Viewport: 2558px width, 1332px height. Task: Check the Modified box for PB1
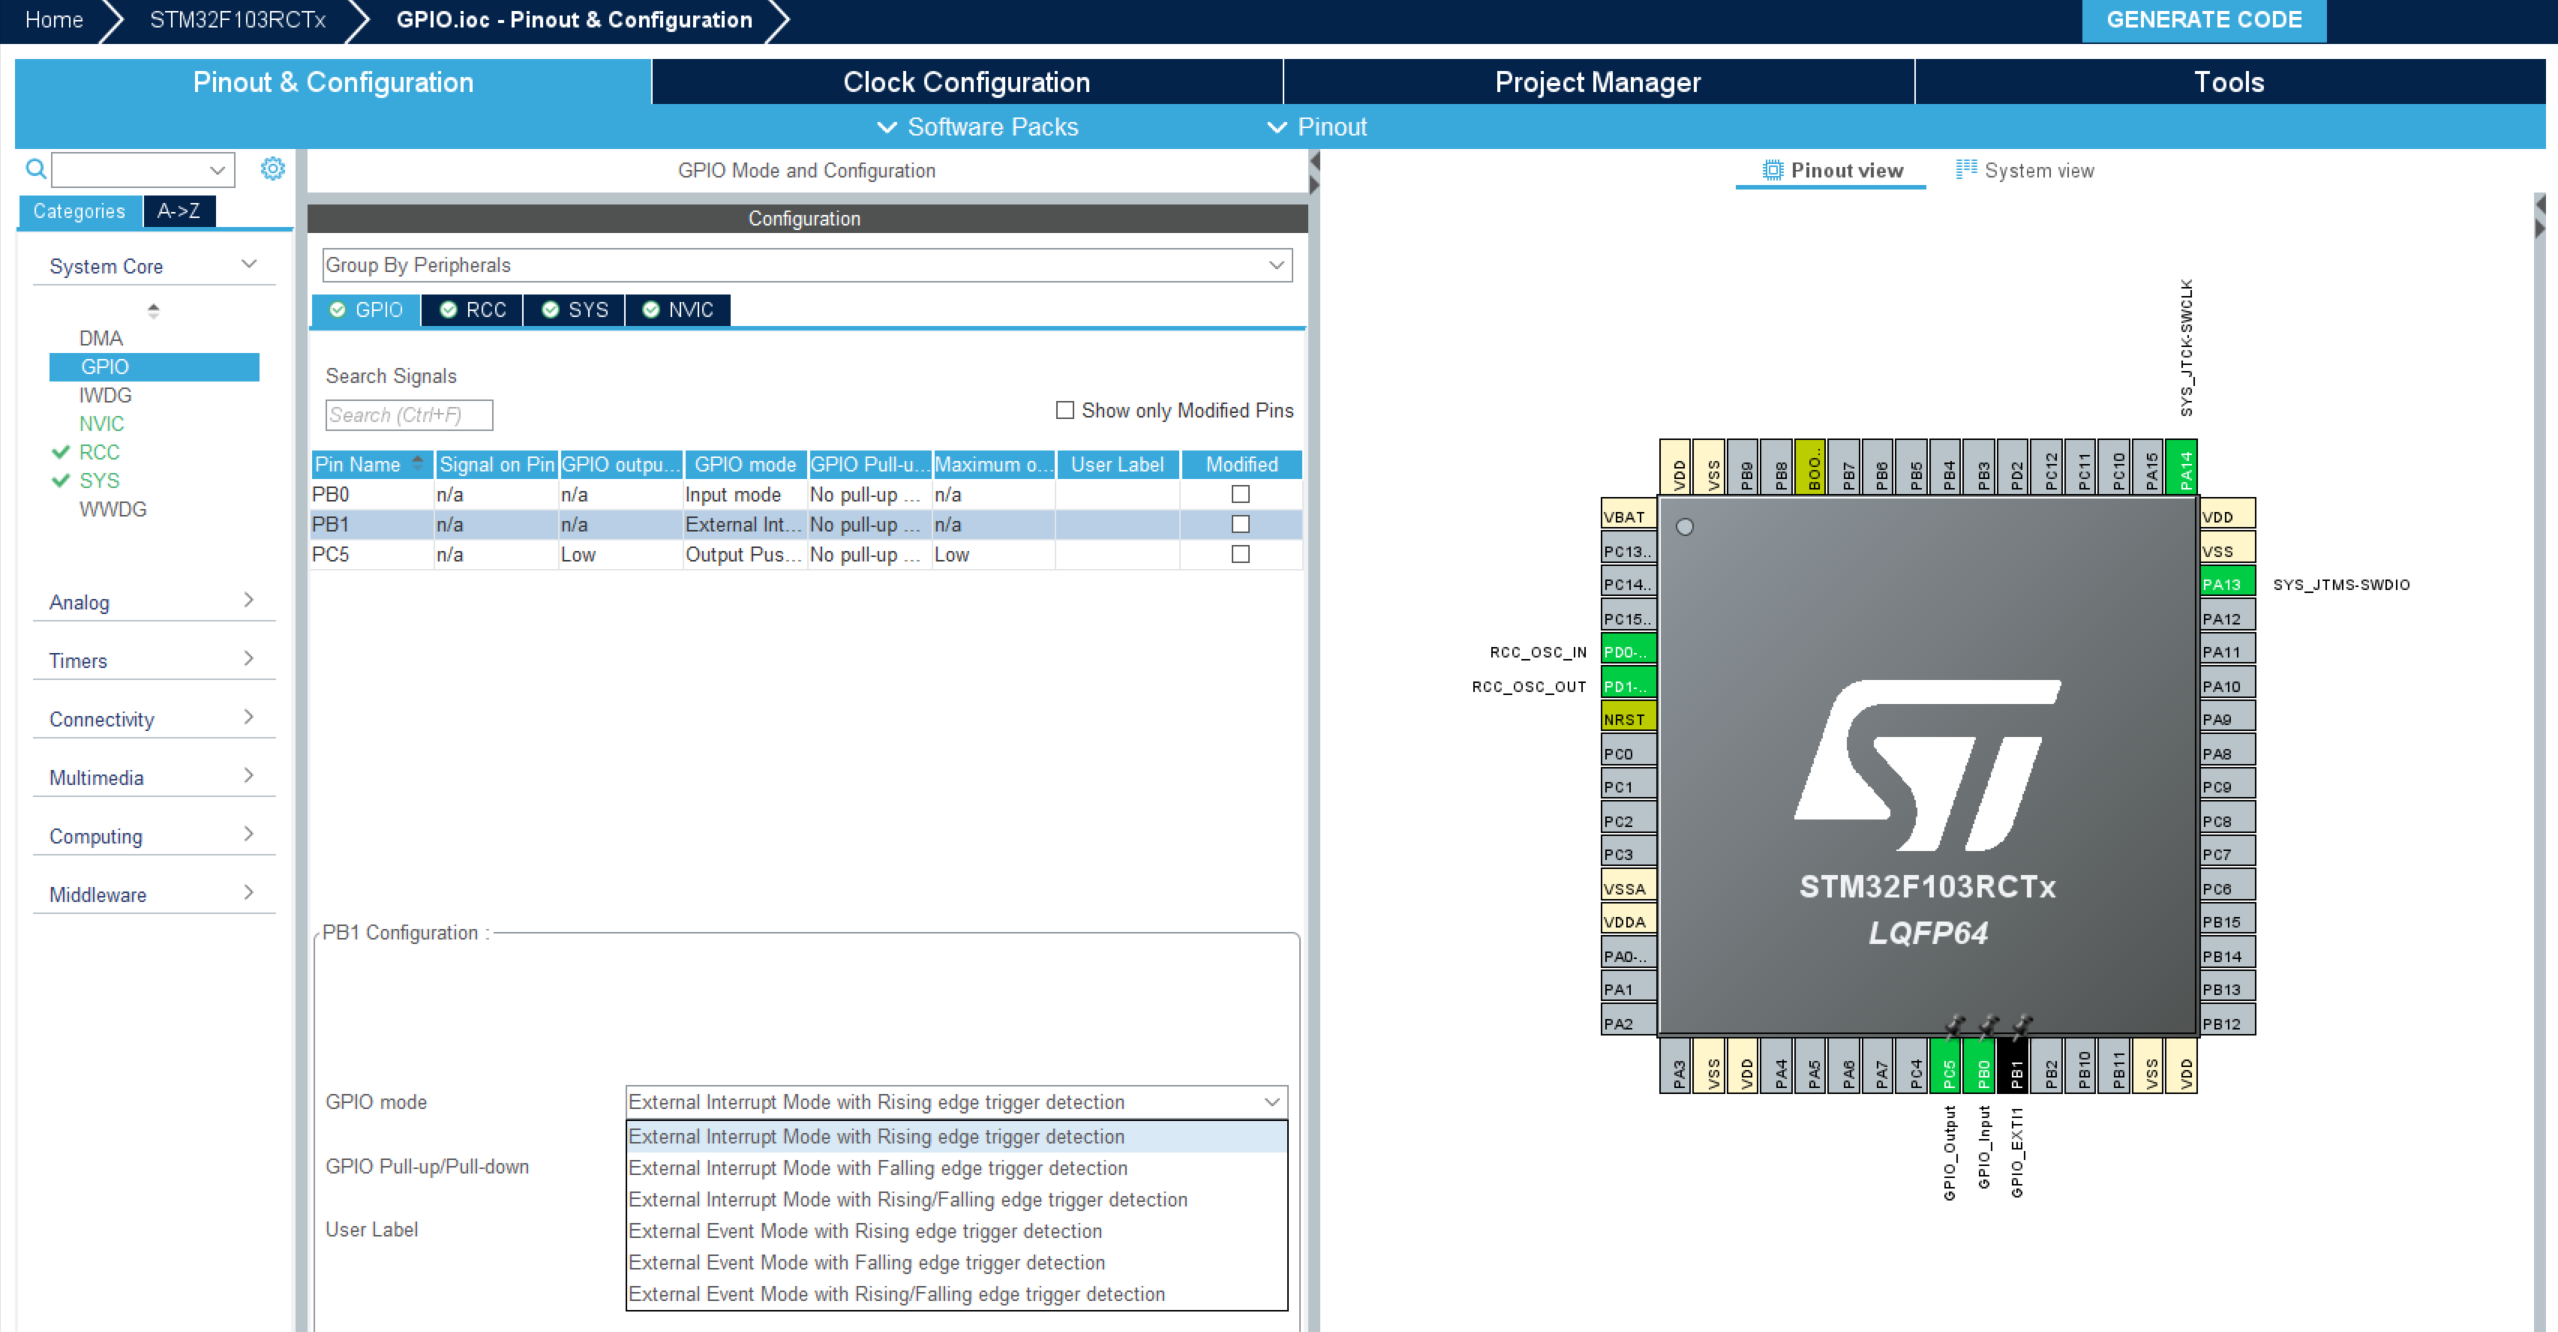click(x=1240, y=524)
